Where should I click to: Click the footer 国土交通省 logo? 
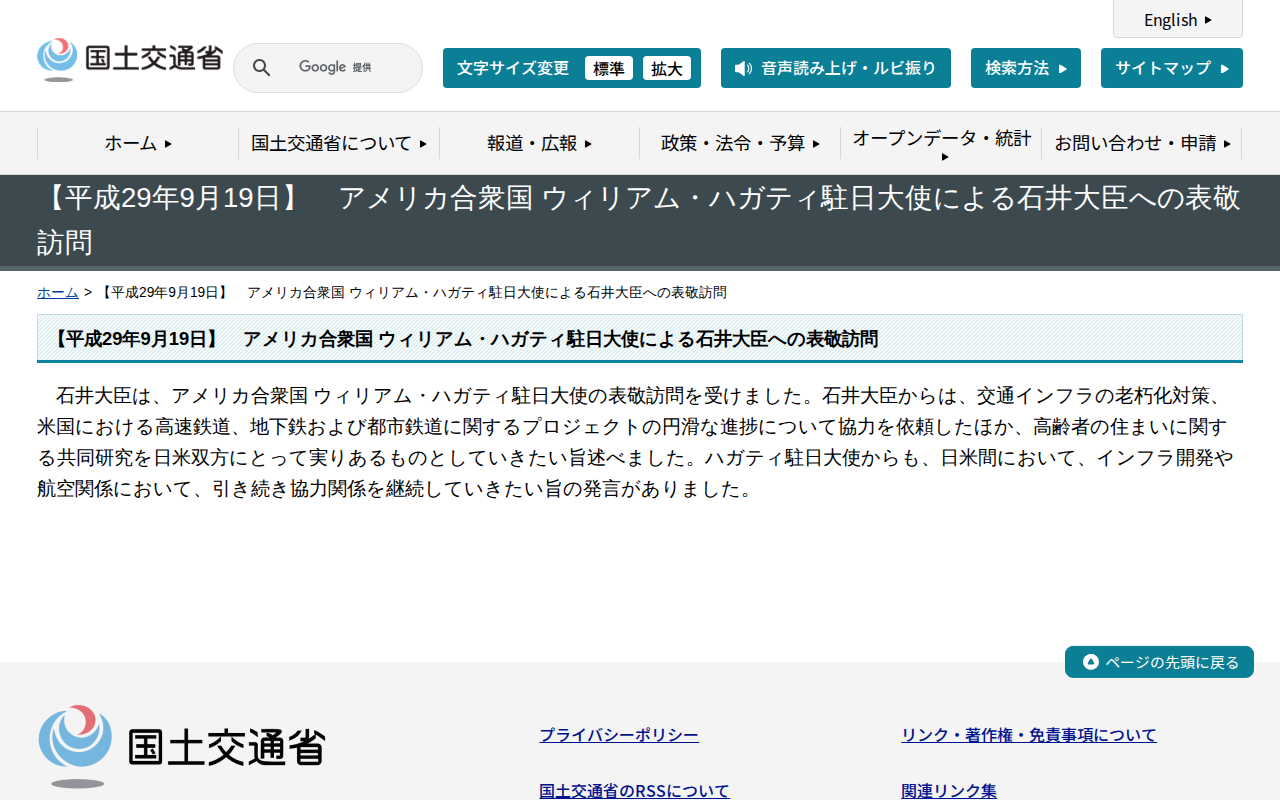tap(182, 746)
